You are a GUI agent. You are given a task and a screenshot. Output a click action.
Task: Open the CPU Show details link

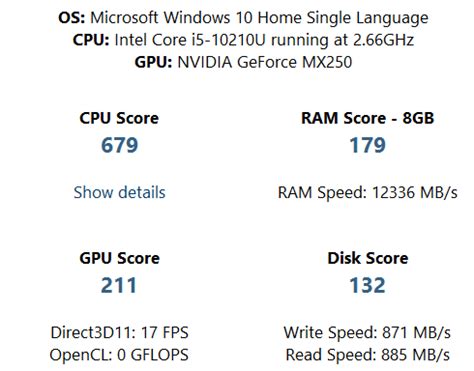click(x=119, y=192)
